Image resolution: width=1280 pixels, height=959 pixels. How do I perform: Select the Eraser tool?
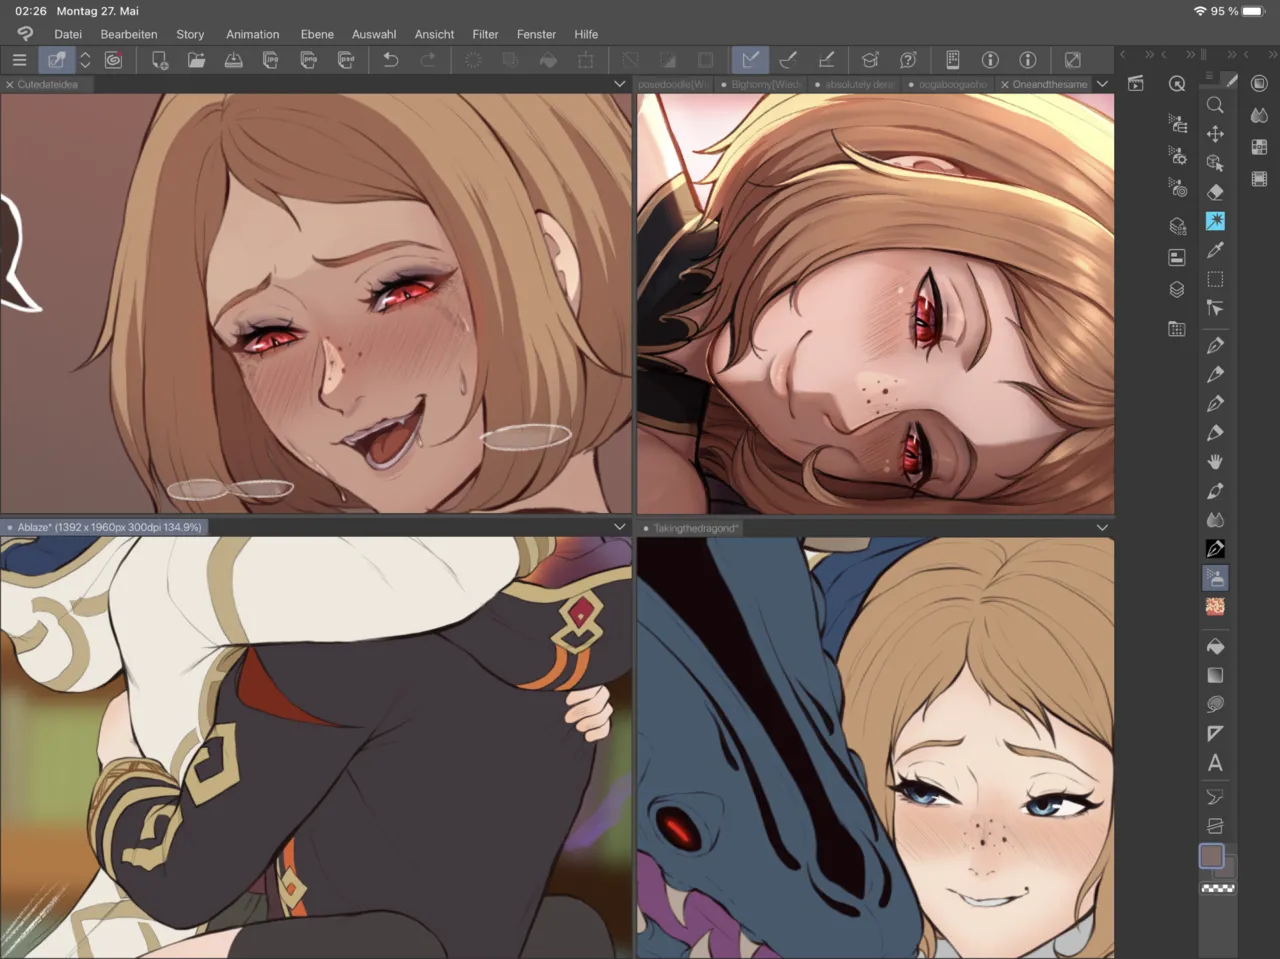tap(1215, 192)
